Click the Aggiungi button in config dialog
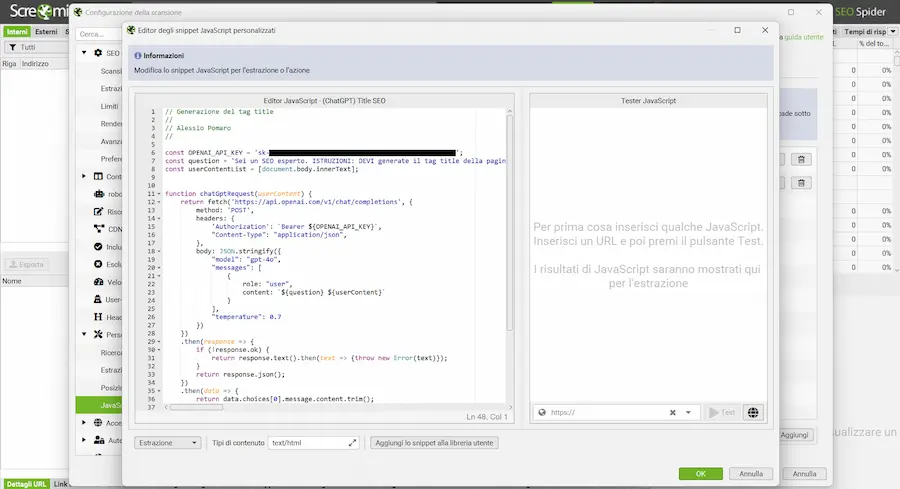 (x=794, y=434)
